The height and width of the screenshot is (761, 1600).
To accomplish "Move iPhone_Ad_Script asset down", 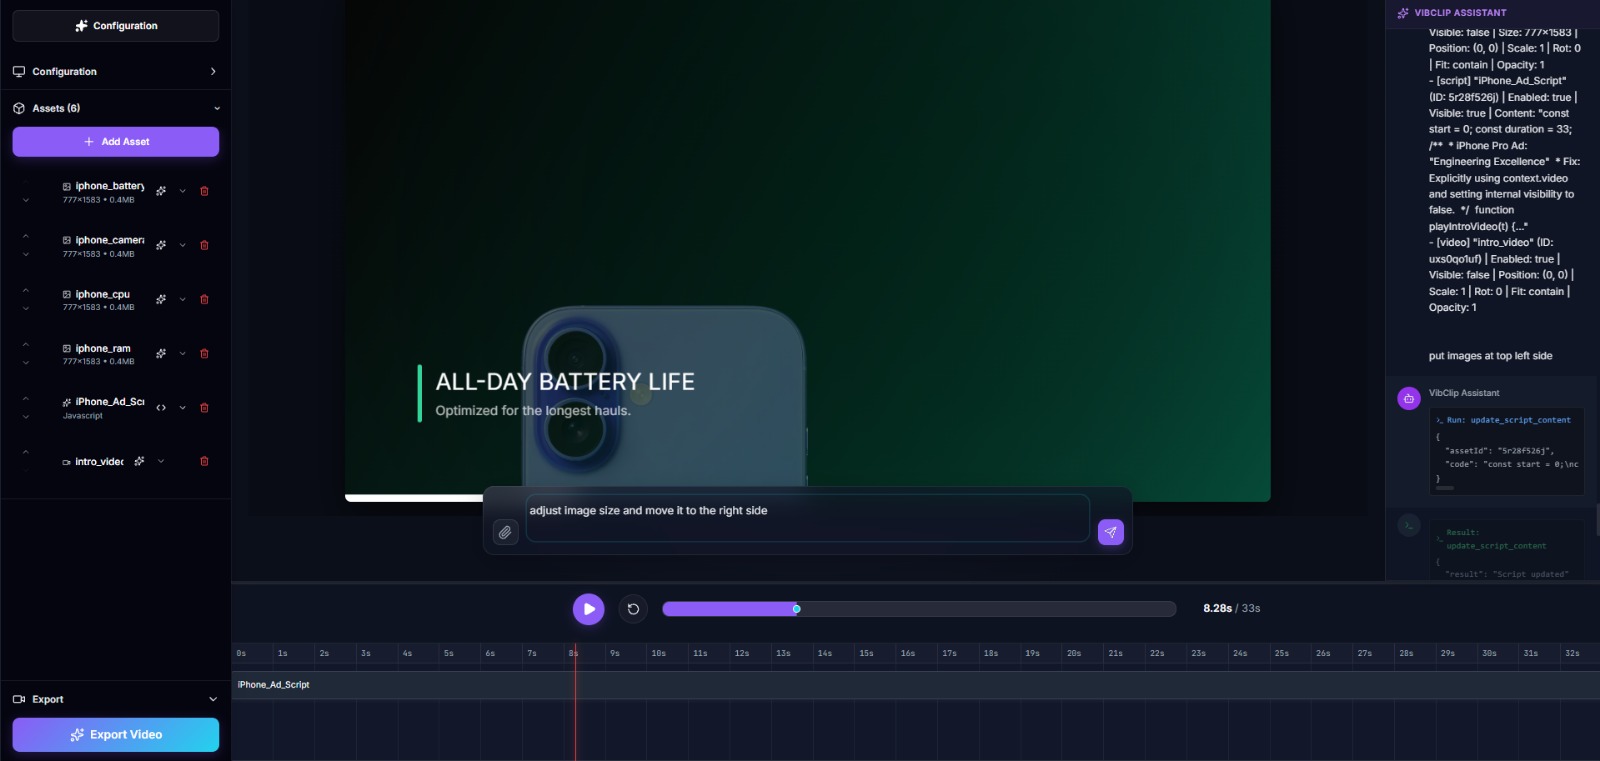I will tap(26, 417).
